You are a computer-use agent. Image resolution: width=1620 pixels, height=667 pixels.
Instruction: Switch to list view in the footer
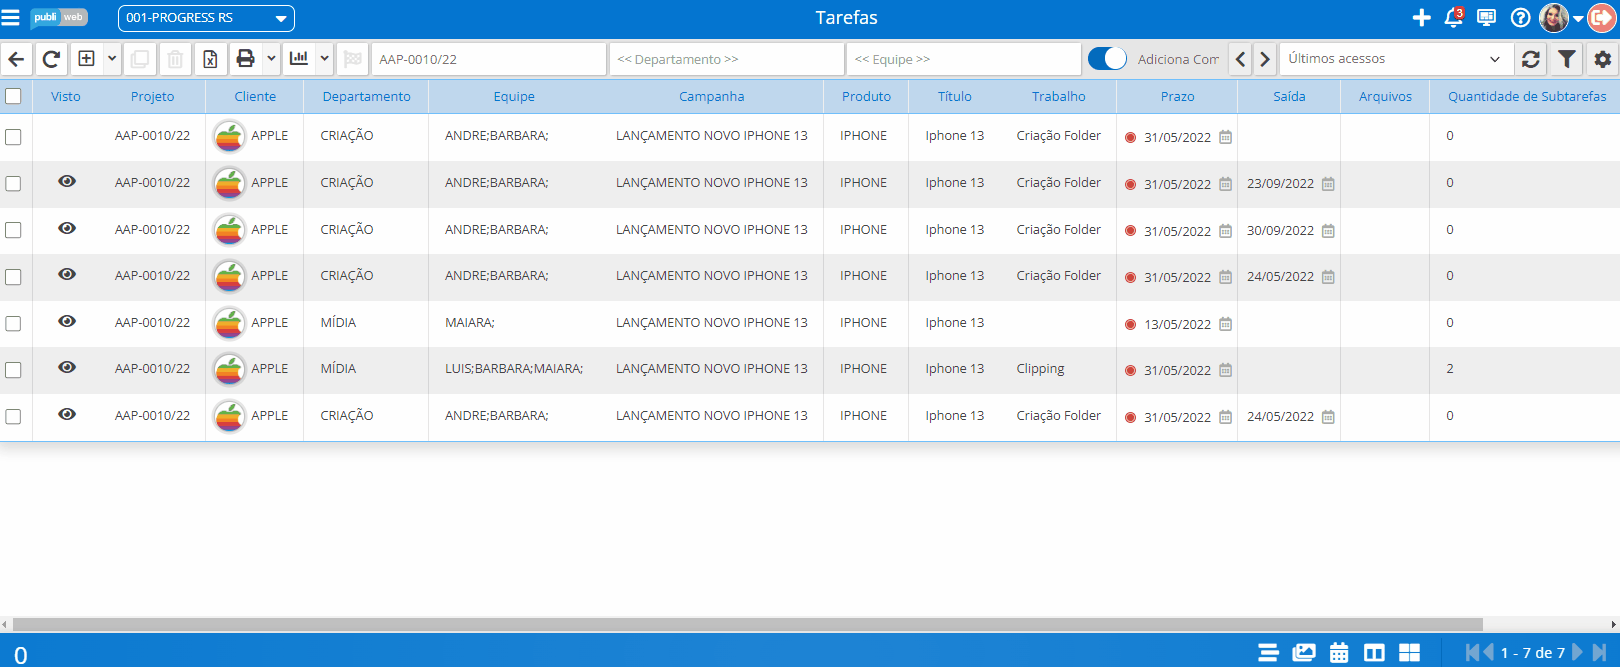[1268, 653]
